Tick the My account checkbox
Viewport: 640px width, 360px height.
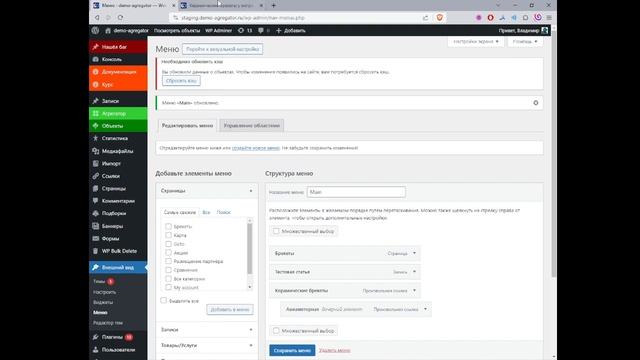(168, 287)
